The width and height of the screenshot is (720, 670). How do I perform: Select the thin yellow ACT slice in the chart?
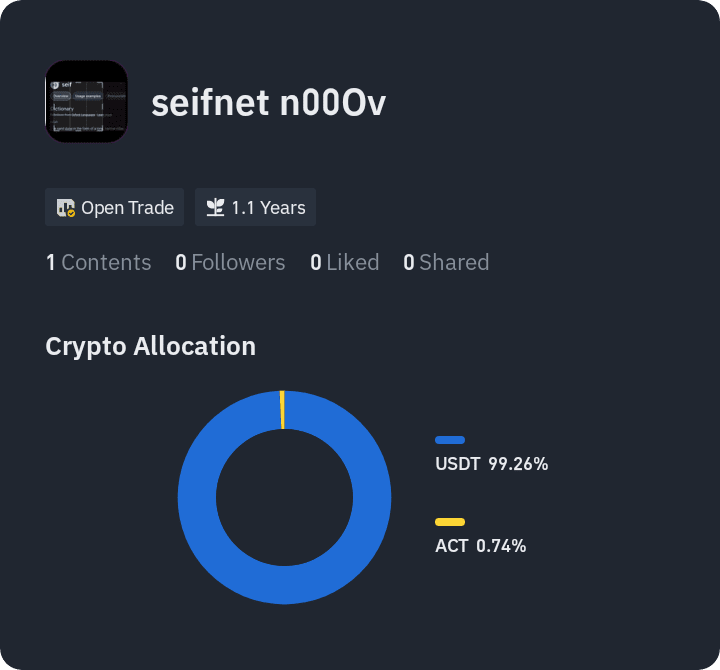point(282,410)
